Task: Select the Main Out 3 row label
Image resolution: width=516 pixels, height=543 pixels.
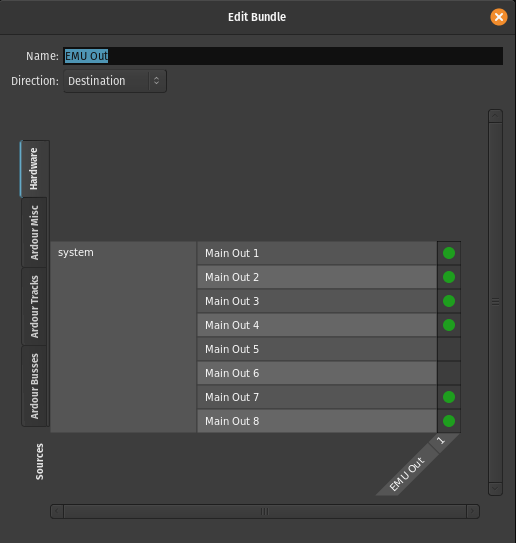Action: click(x=317, y=301)
